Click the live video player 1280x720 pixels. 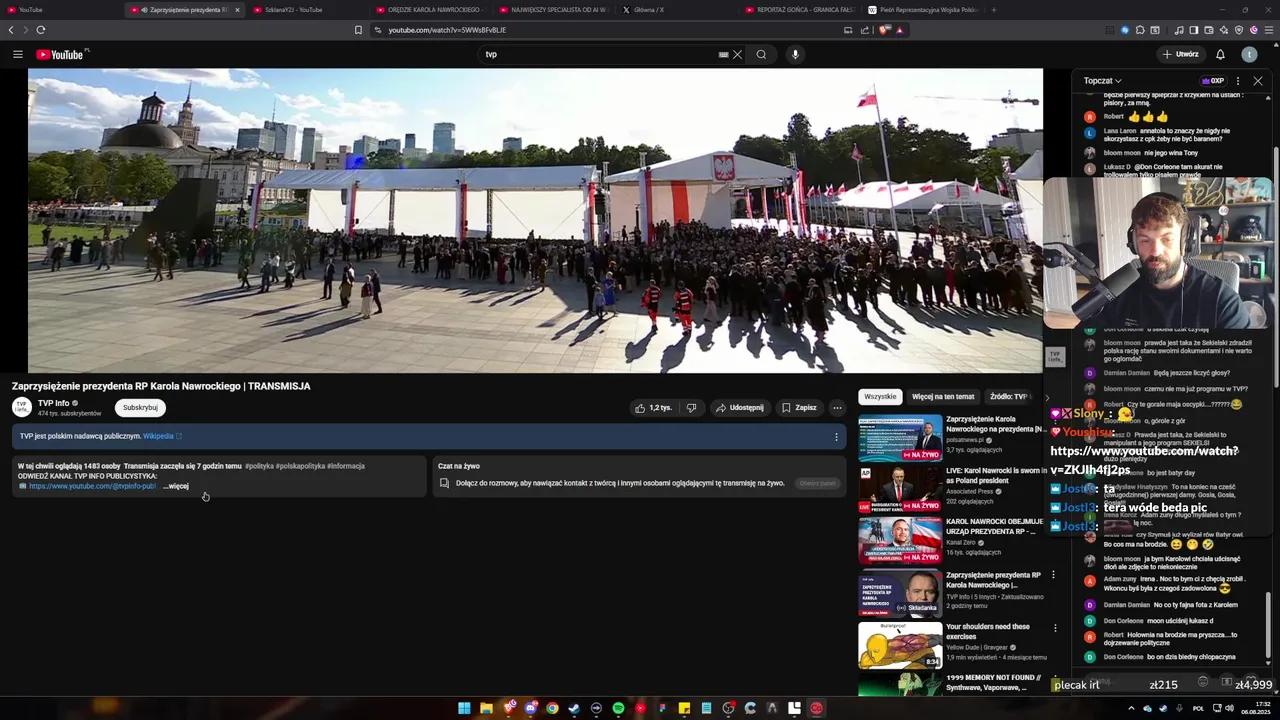(535, 220)
